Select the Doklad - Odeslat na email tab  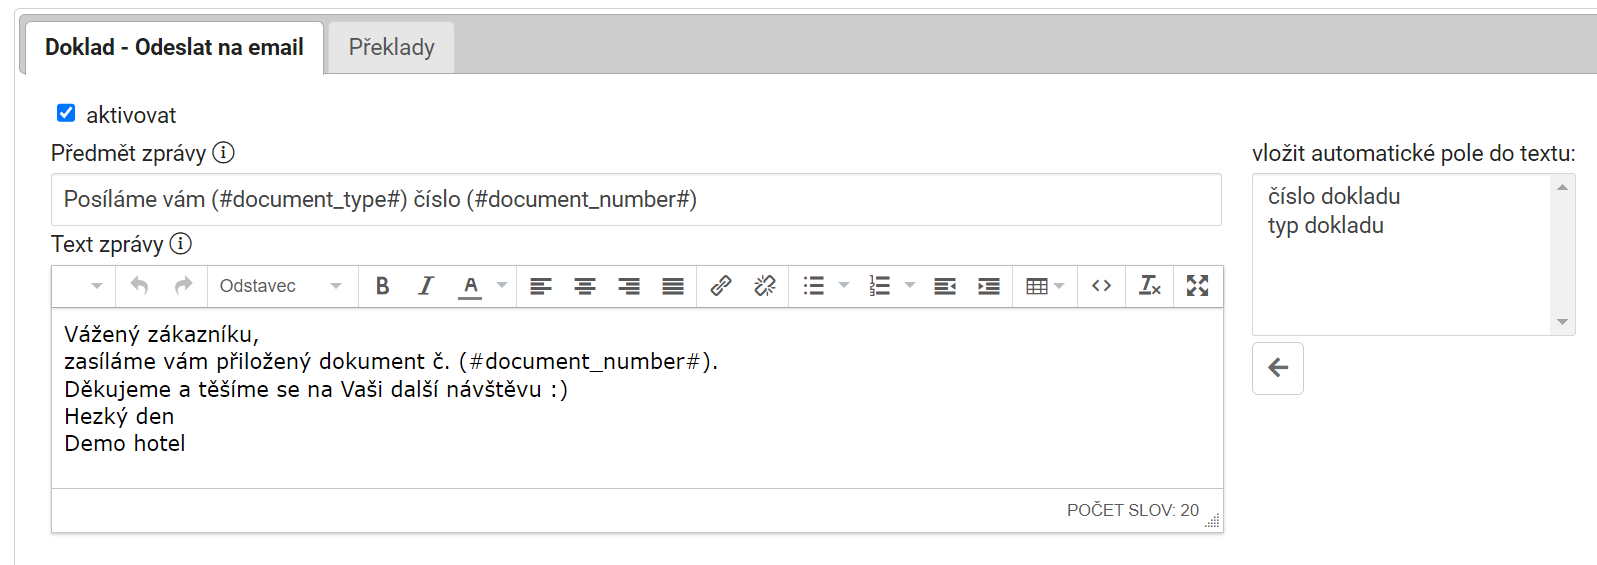[x=174, y=47]
